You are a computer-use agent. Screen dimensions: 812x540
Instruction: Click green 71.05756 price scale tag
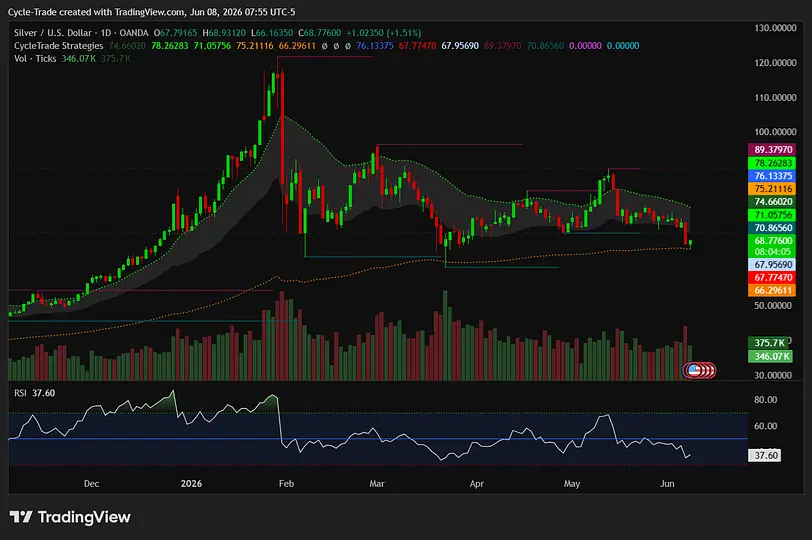click(x=772, y=215)
